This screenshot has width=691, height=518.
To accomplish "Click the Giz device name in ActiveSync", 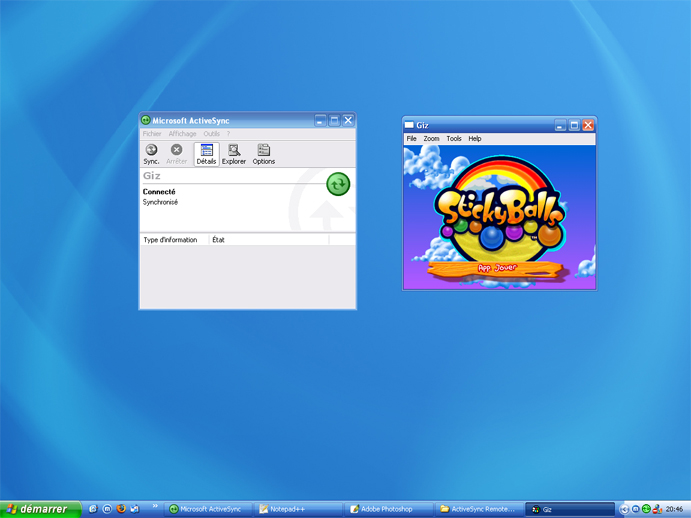I will click(152, 176).
